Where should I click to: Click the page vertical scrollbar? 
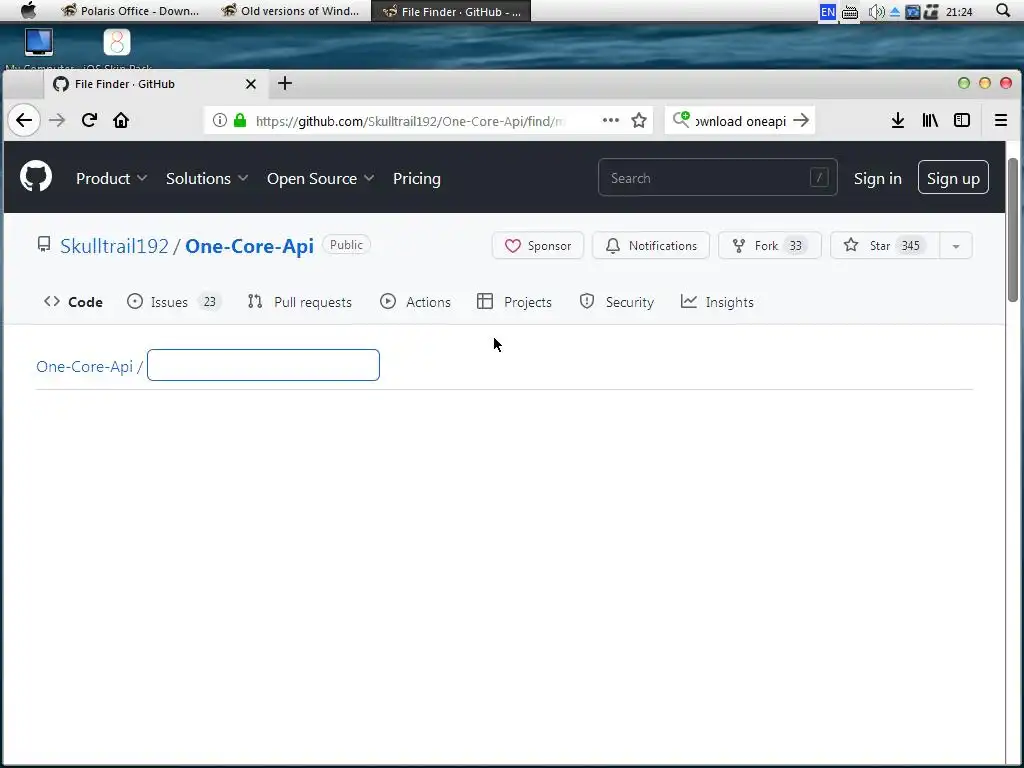tap(1013, 229)
